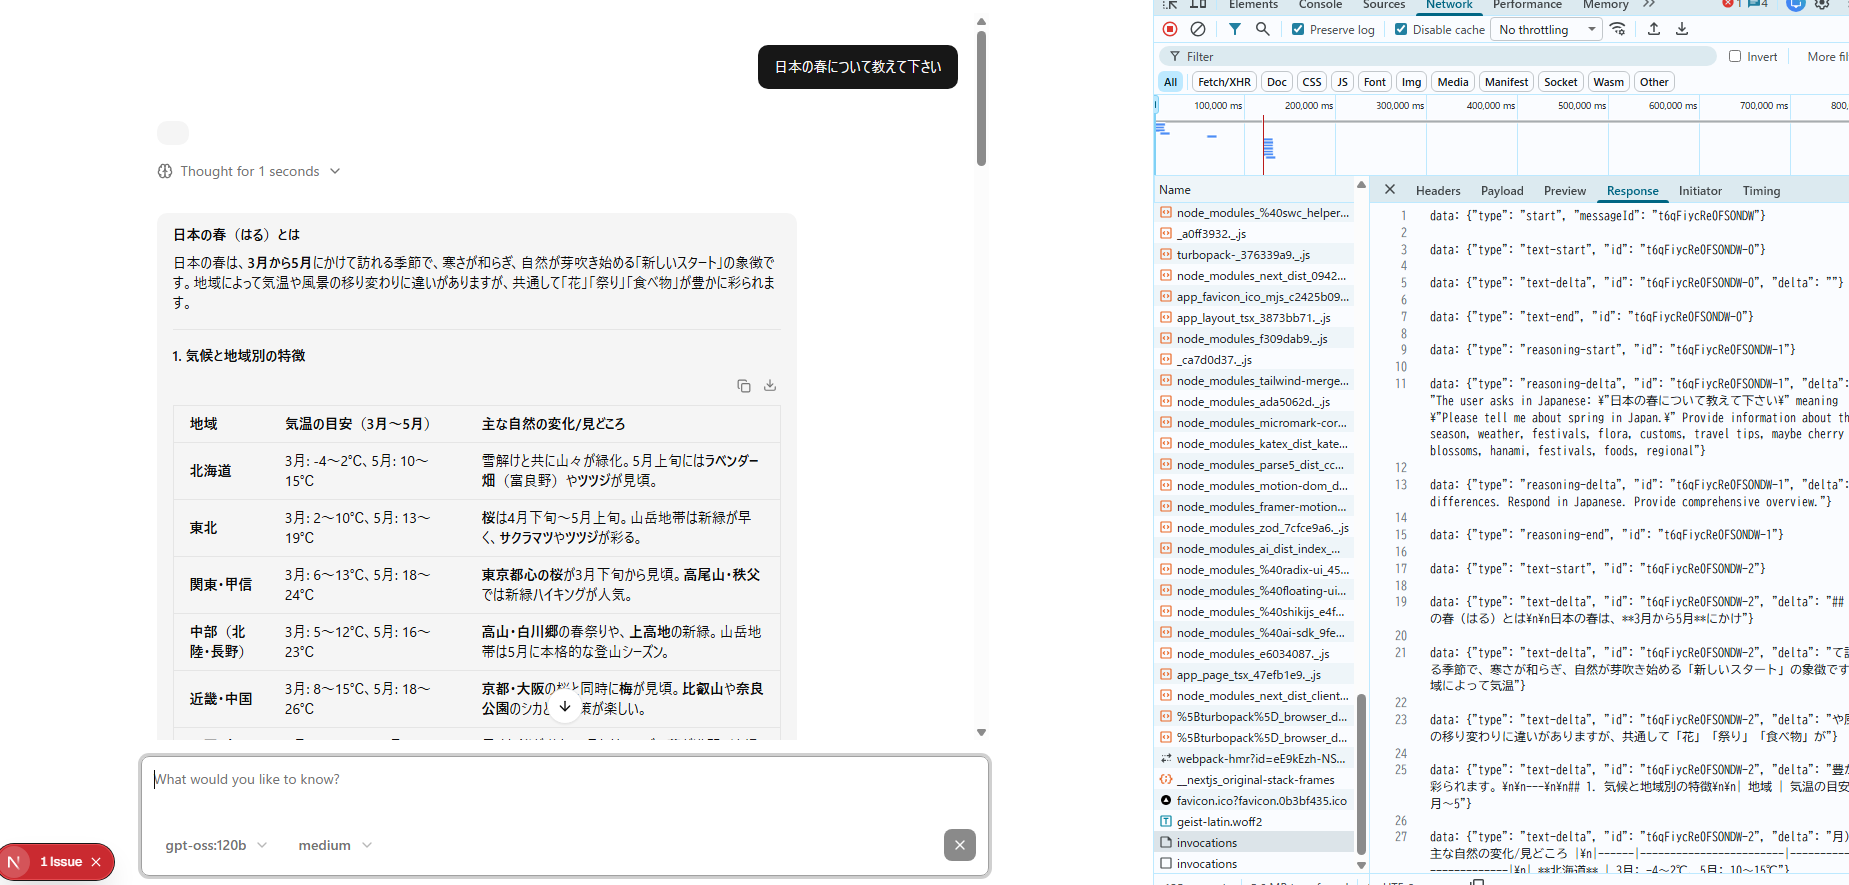Open the medium reasoning effort dropdown
1849x885 pixels.
(x=335, y=845)
